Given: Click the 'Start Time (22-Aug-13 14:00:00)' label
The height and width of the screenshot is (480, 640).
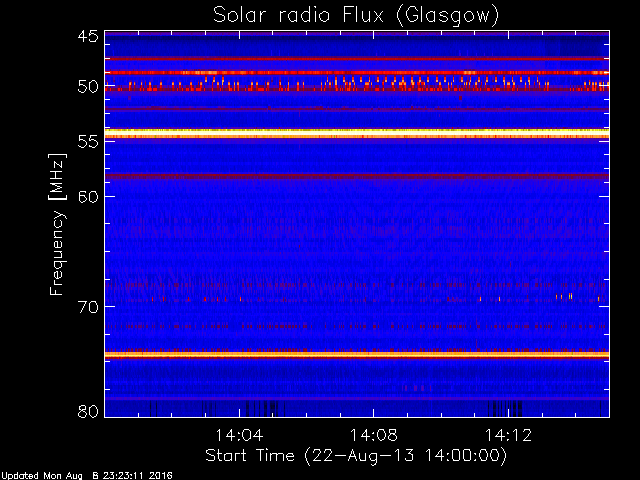Looking at the screenshot, I should click(x=356, y=456).
